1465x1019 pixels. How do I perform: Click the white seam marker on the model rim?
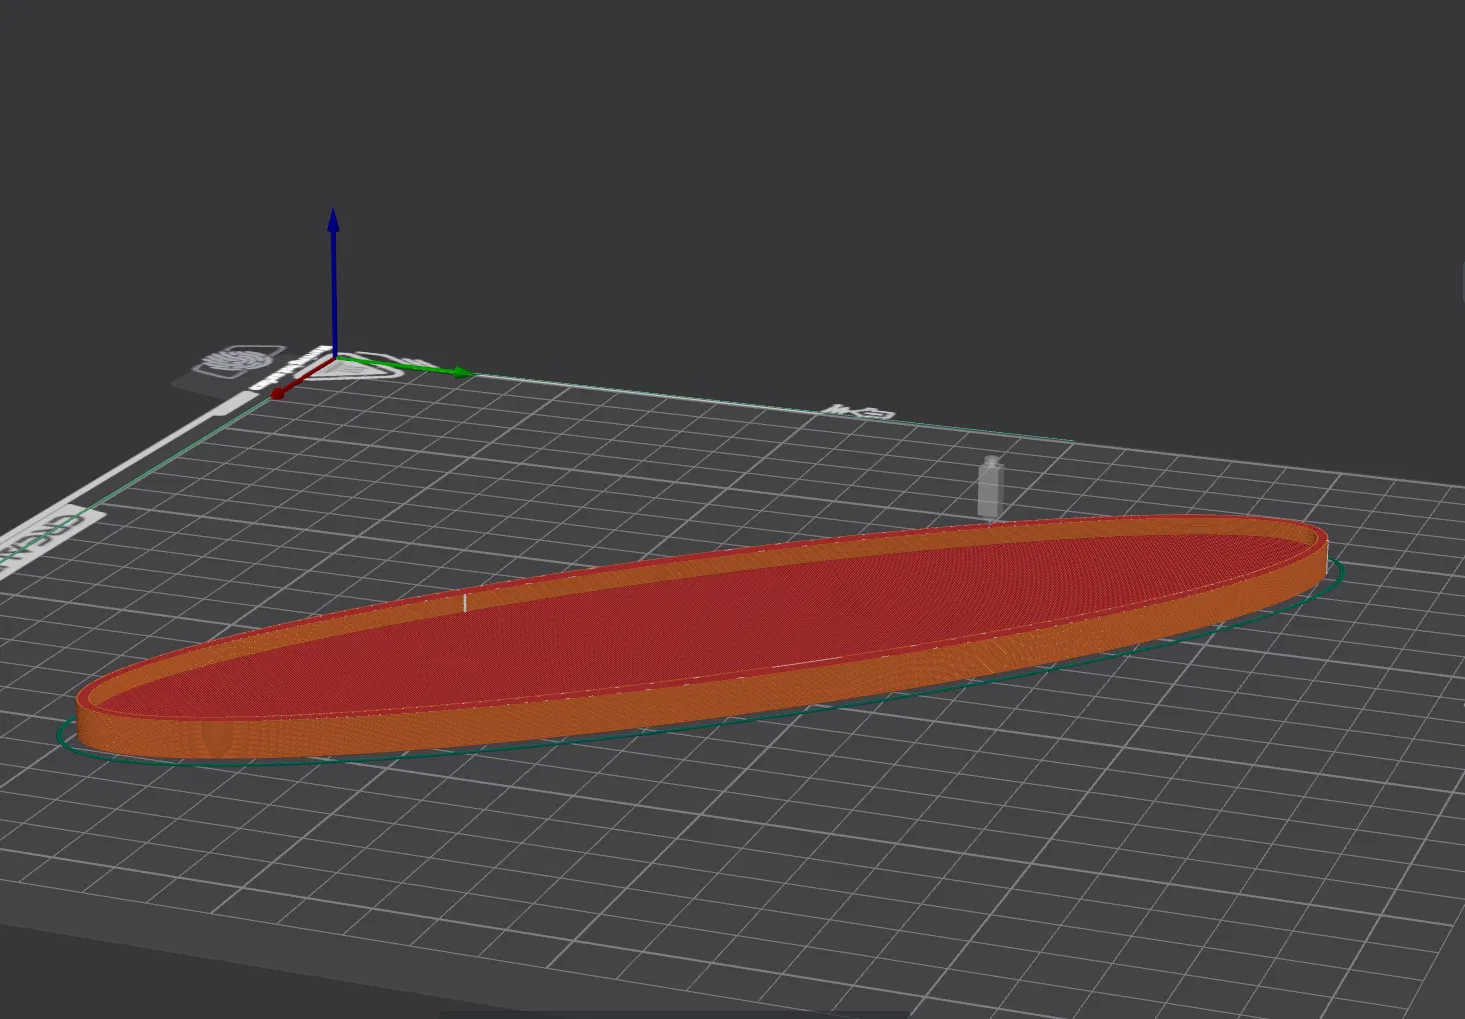pos(465,602)
